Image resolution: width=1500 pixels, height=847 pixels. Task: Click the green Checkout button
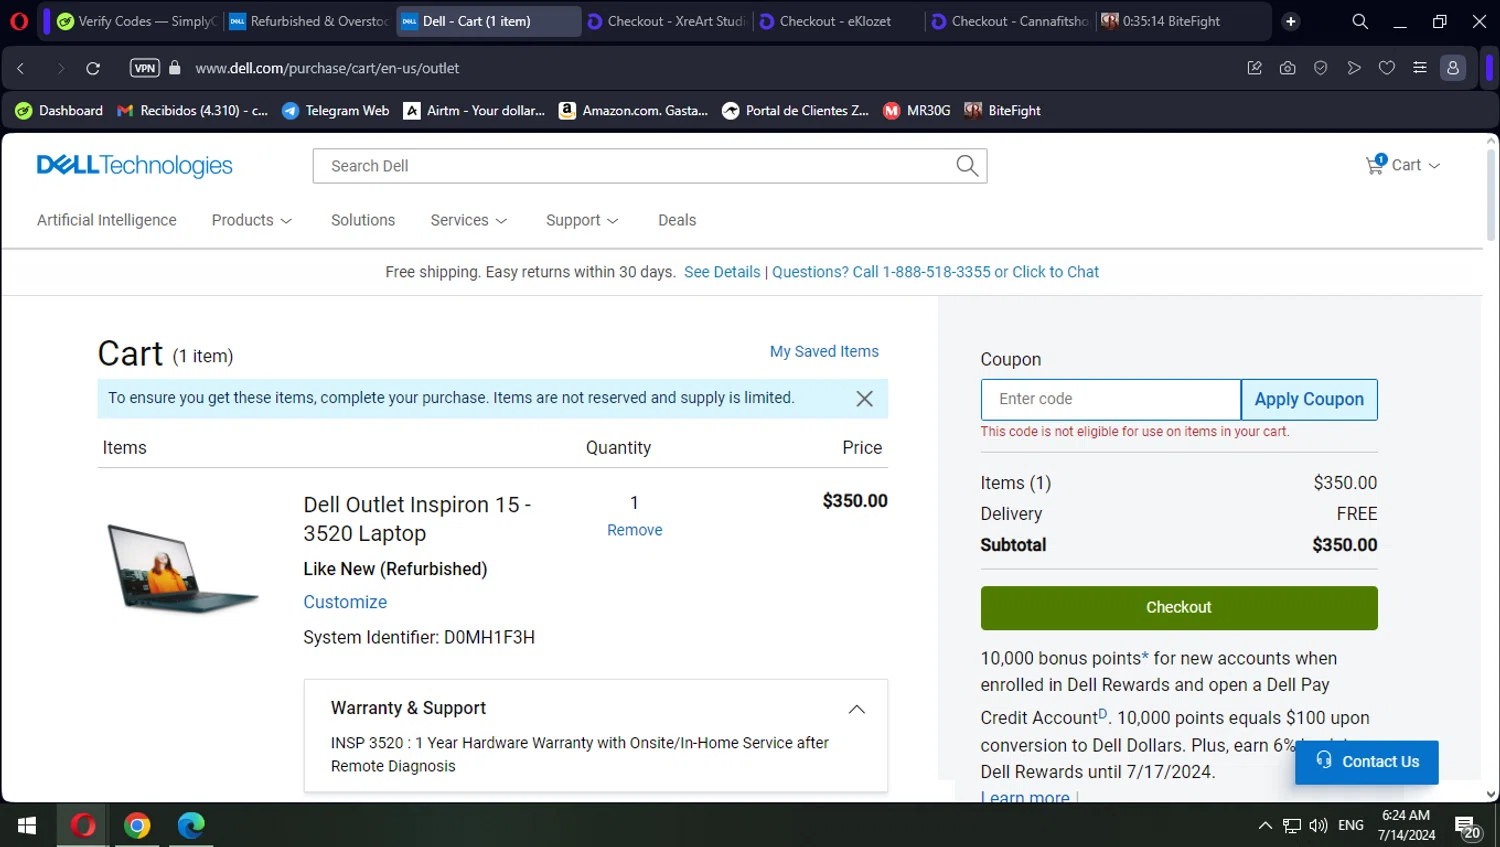pos(1179,608)
